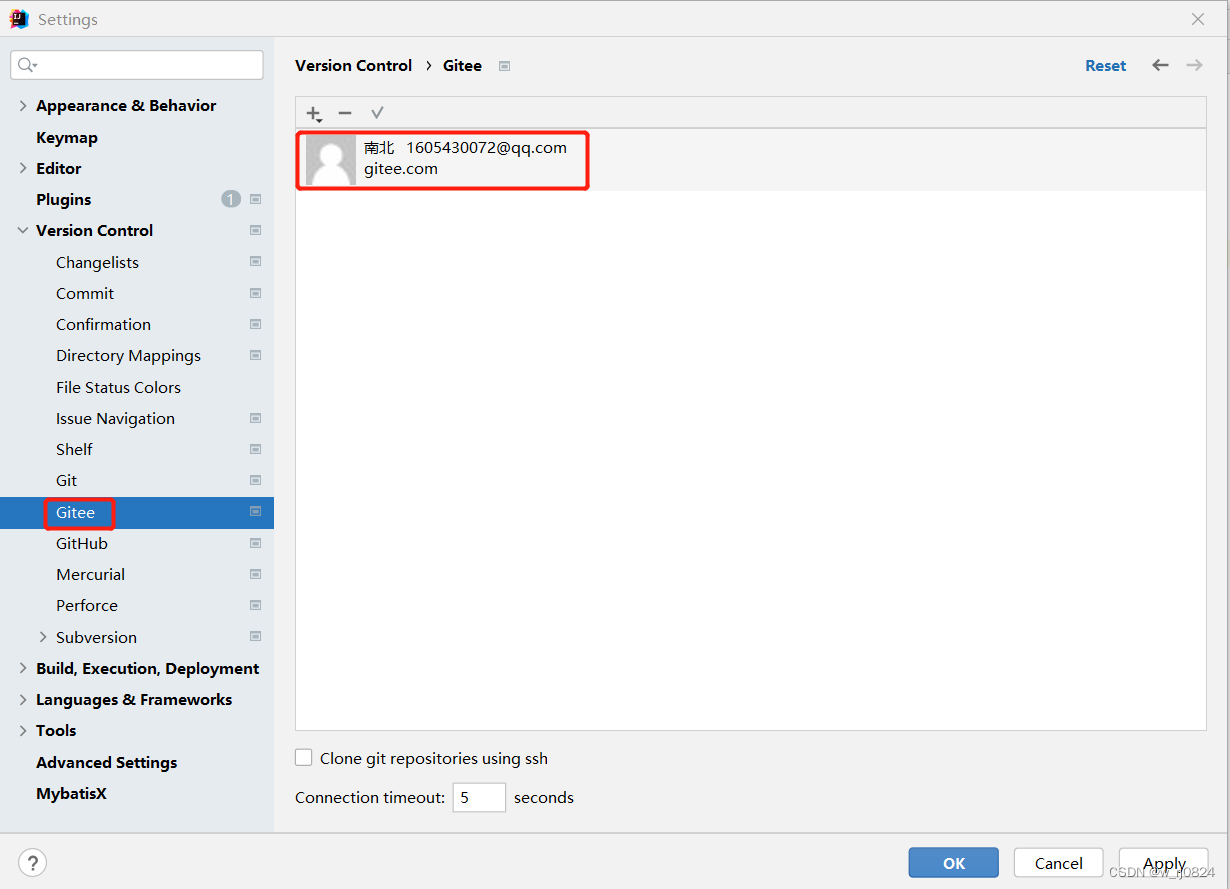Click project settings icon next to Issue Navigation
The width and height of the screenshot is (1230, 889).
coord(256,418)
